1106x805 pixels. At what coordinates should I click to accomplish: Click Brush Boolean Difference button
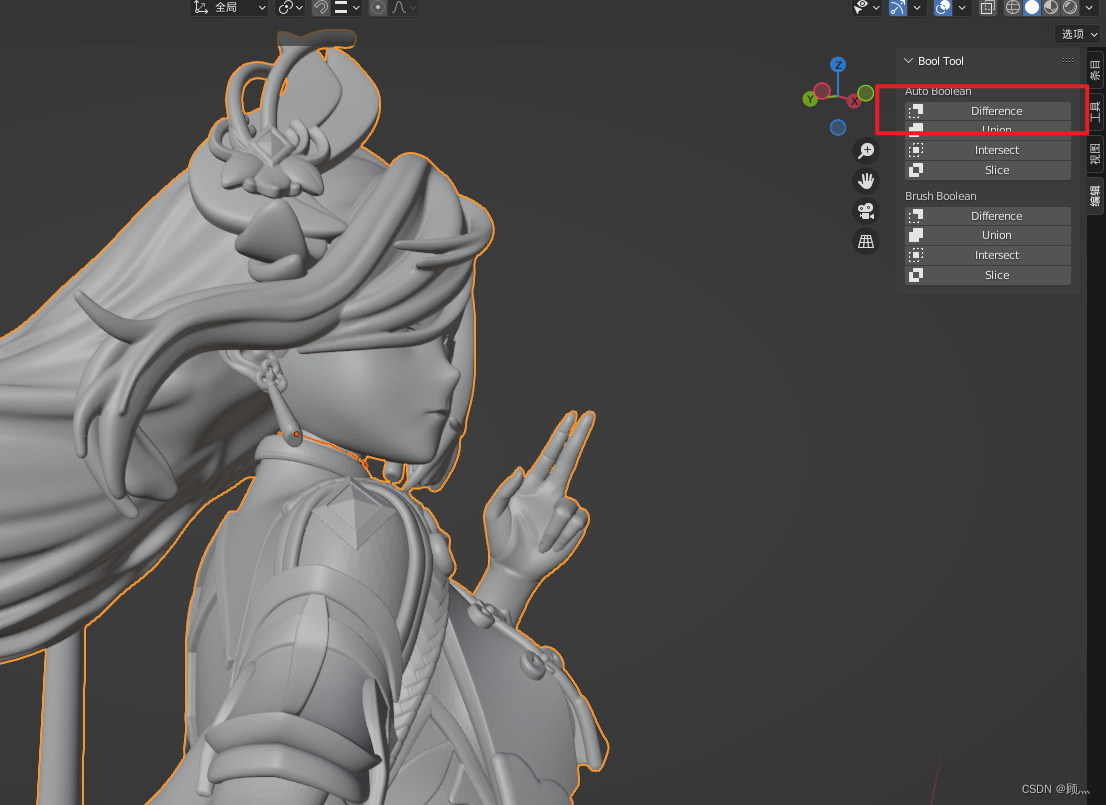pyautogui.click(x=988, y=216)
